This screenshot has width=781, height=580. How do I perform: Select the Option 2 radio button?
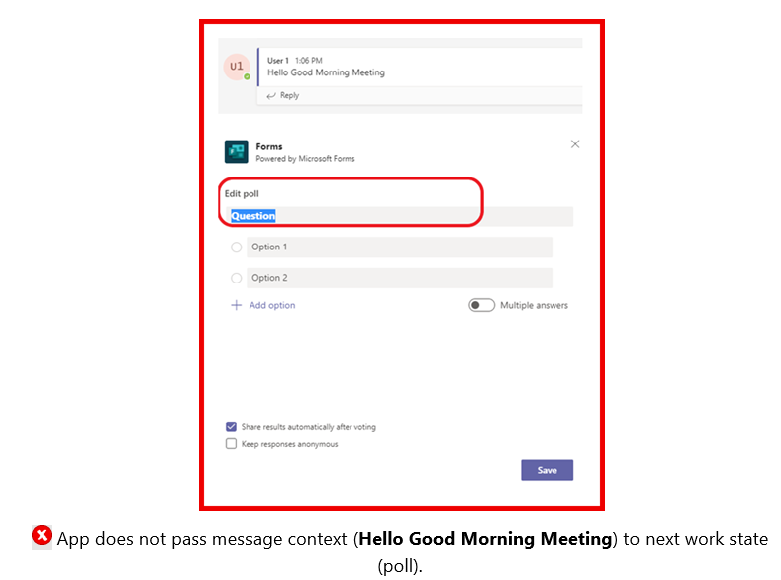pos(237,278)
